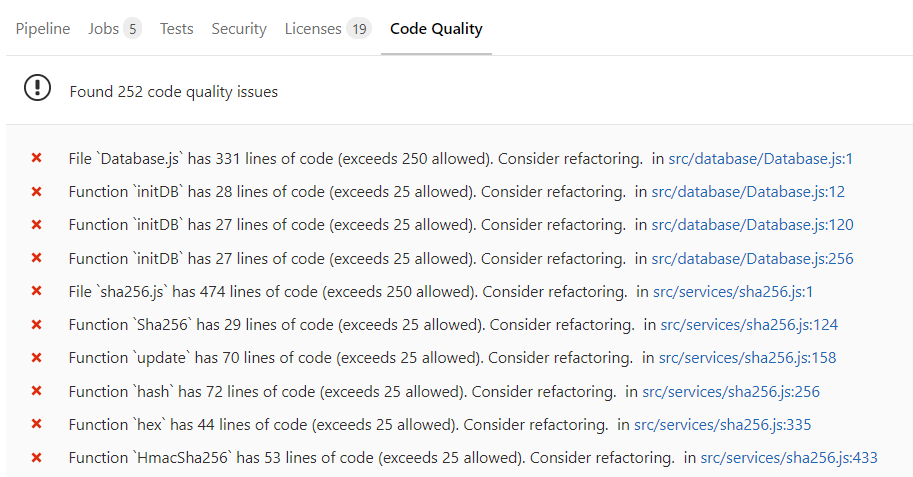Open link src/services/sha256.js:158
This screenshot has width=913, height=477.
tap(748, 357)
